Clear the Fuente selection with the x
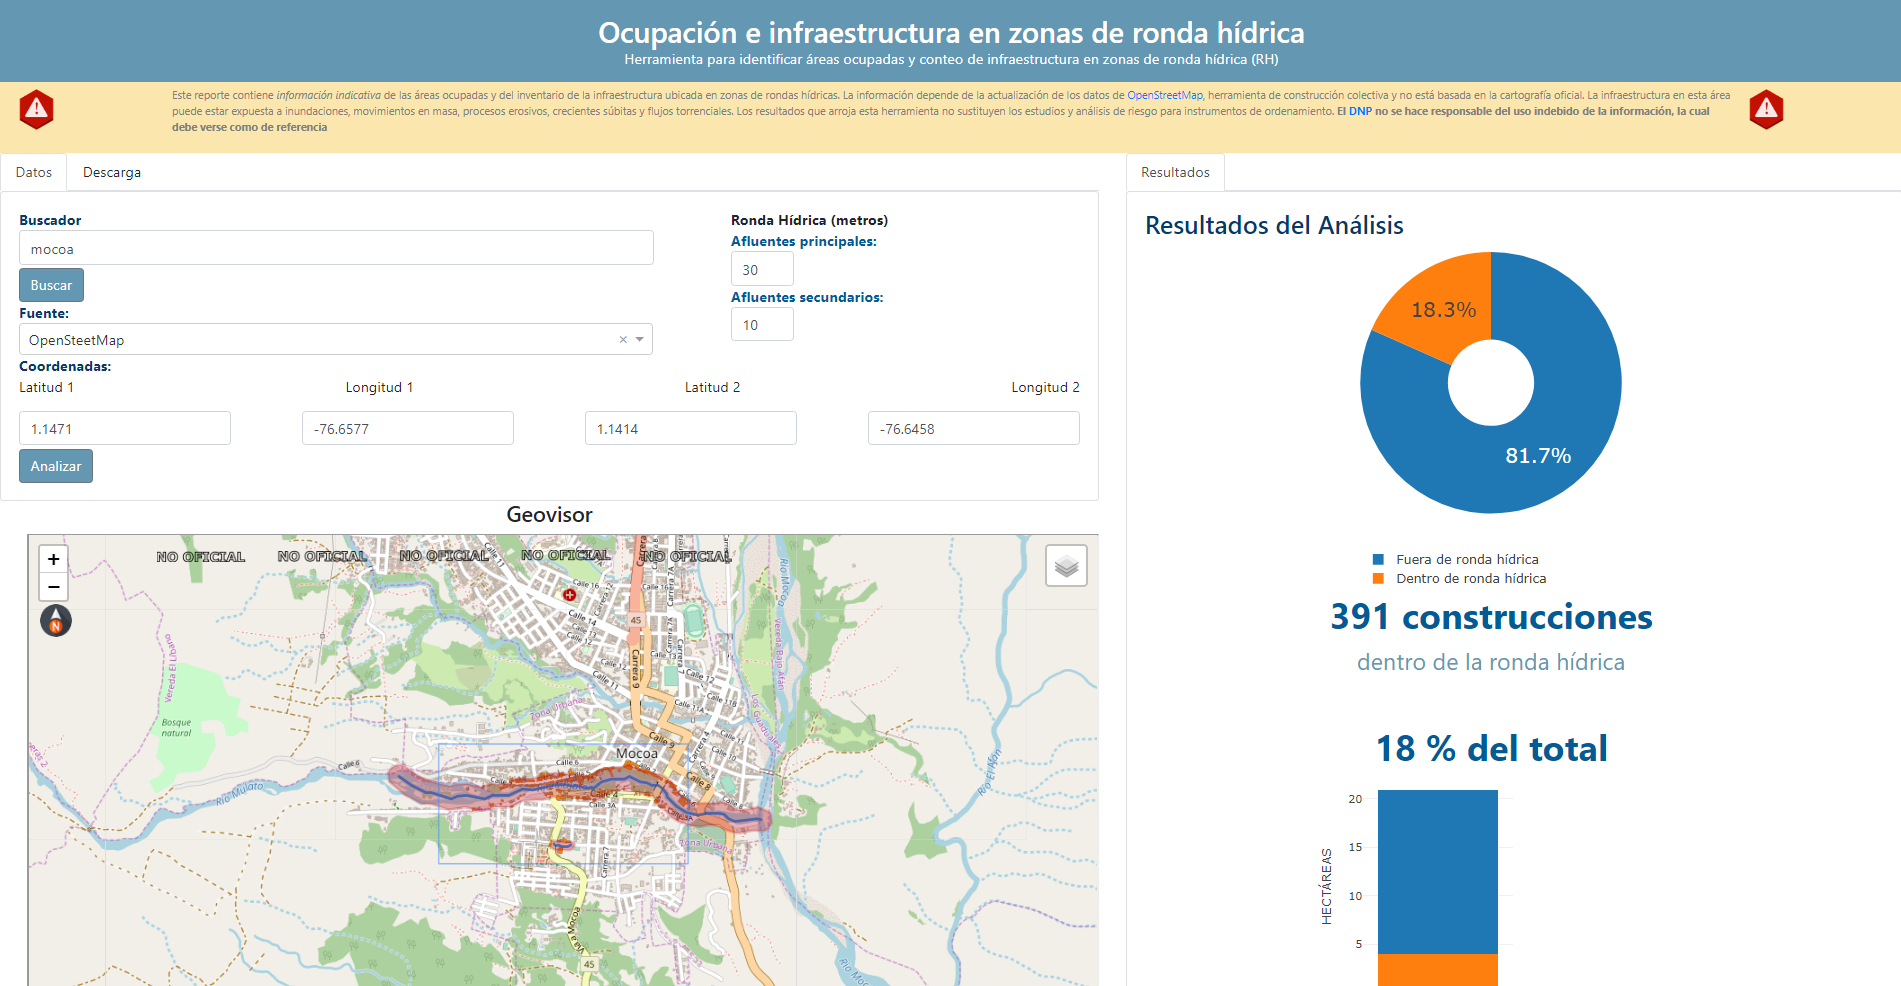This screenshot has height=986, width=1901. (623, 339)
